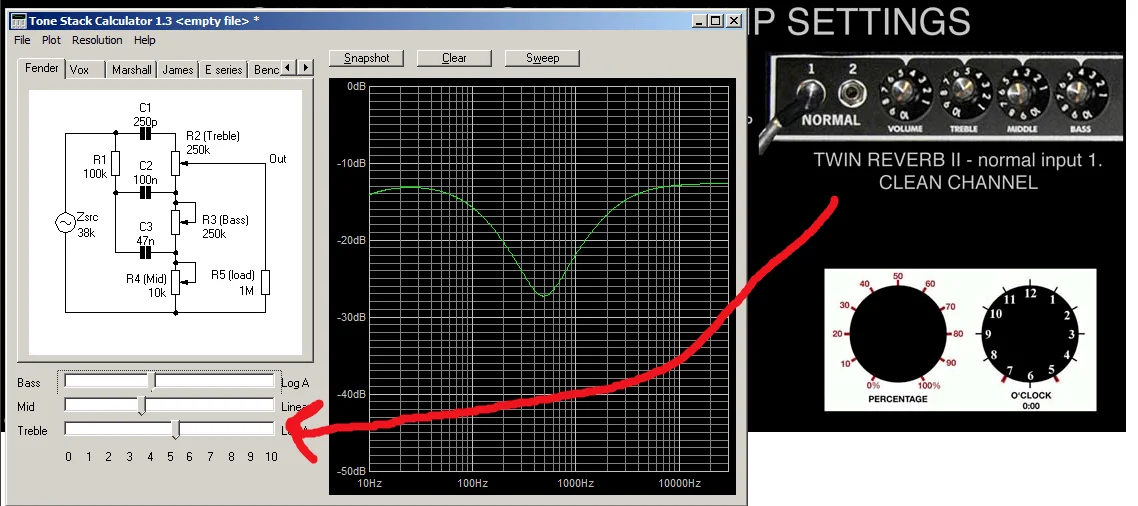Image resolution: width=1138 pixels, height=506 pixels.
Task: Click the R2 Treble 250k potentiometer
Action: tap(175, 163)
